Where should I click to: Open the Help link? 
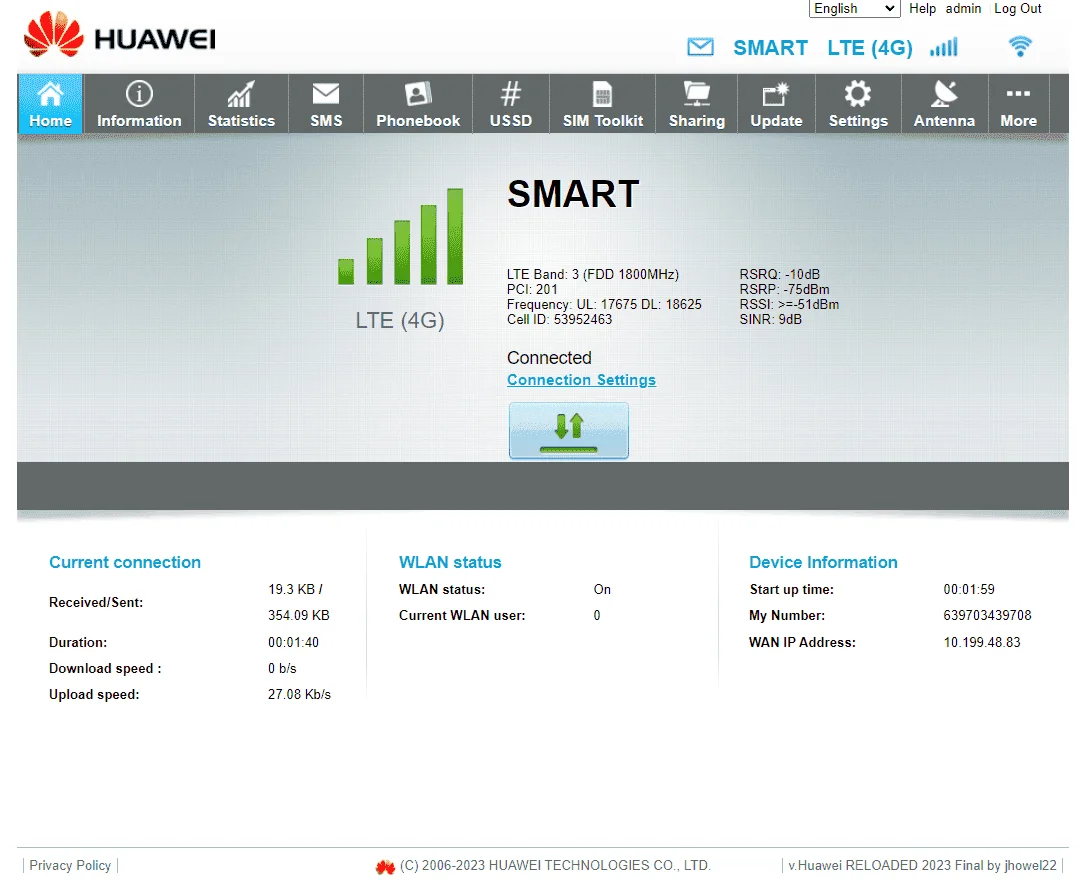point(922,8)
